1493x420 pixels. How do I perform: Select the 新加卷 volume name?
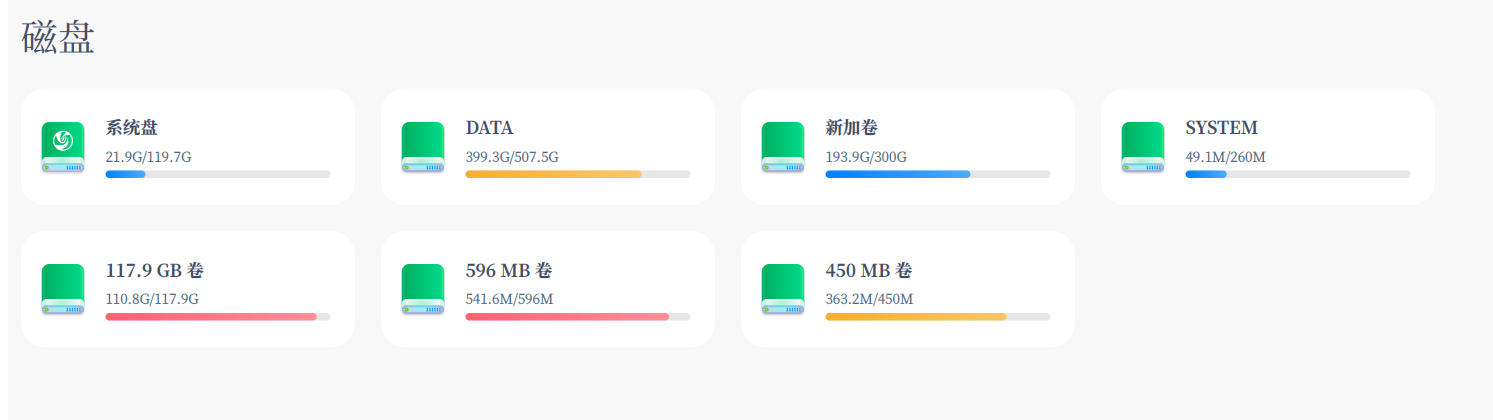[852, 128]
